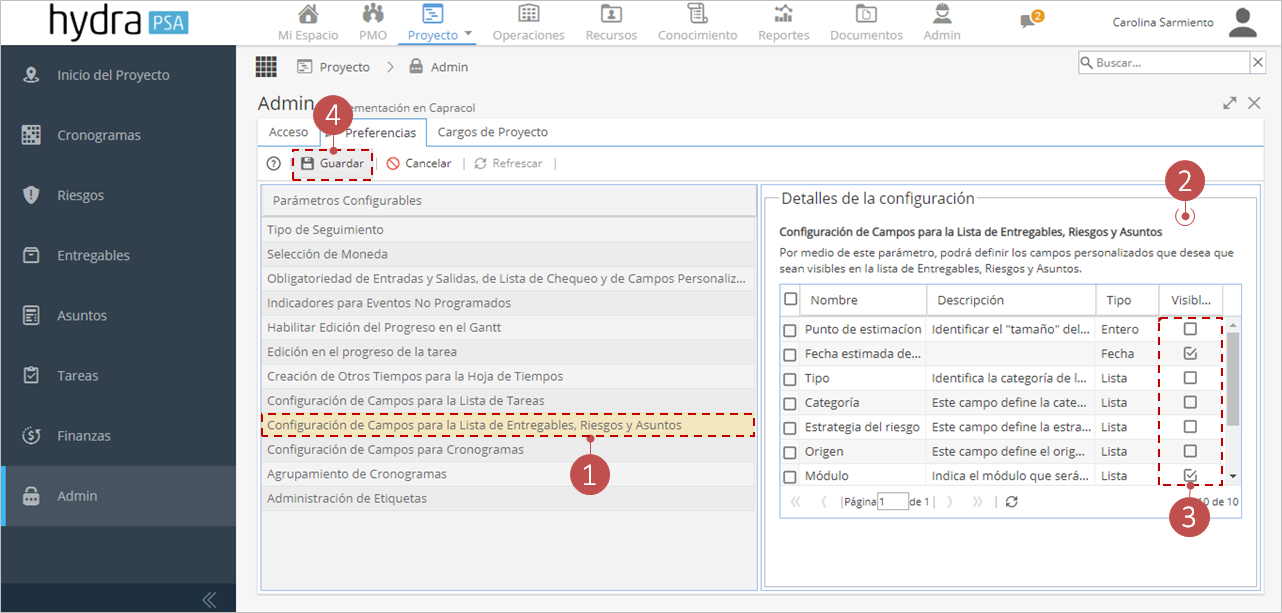The height and width of the screenshot is (613, 1282).
Task: Collapse the left sidebar
Action: pos(209,600)
